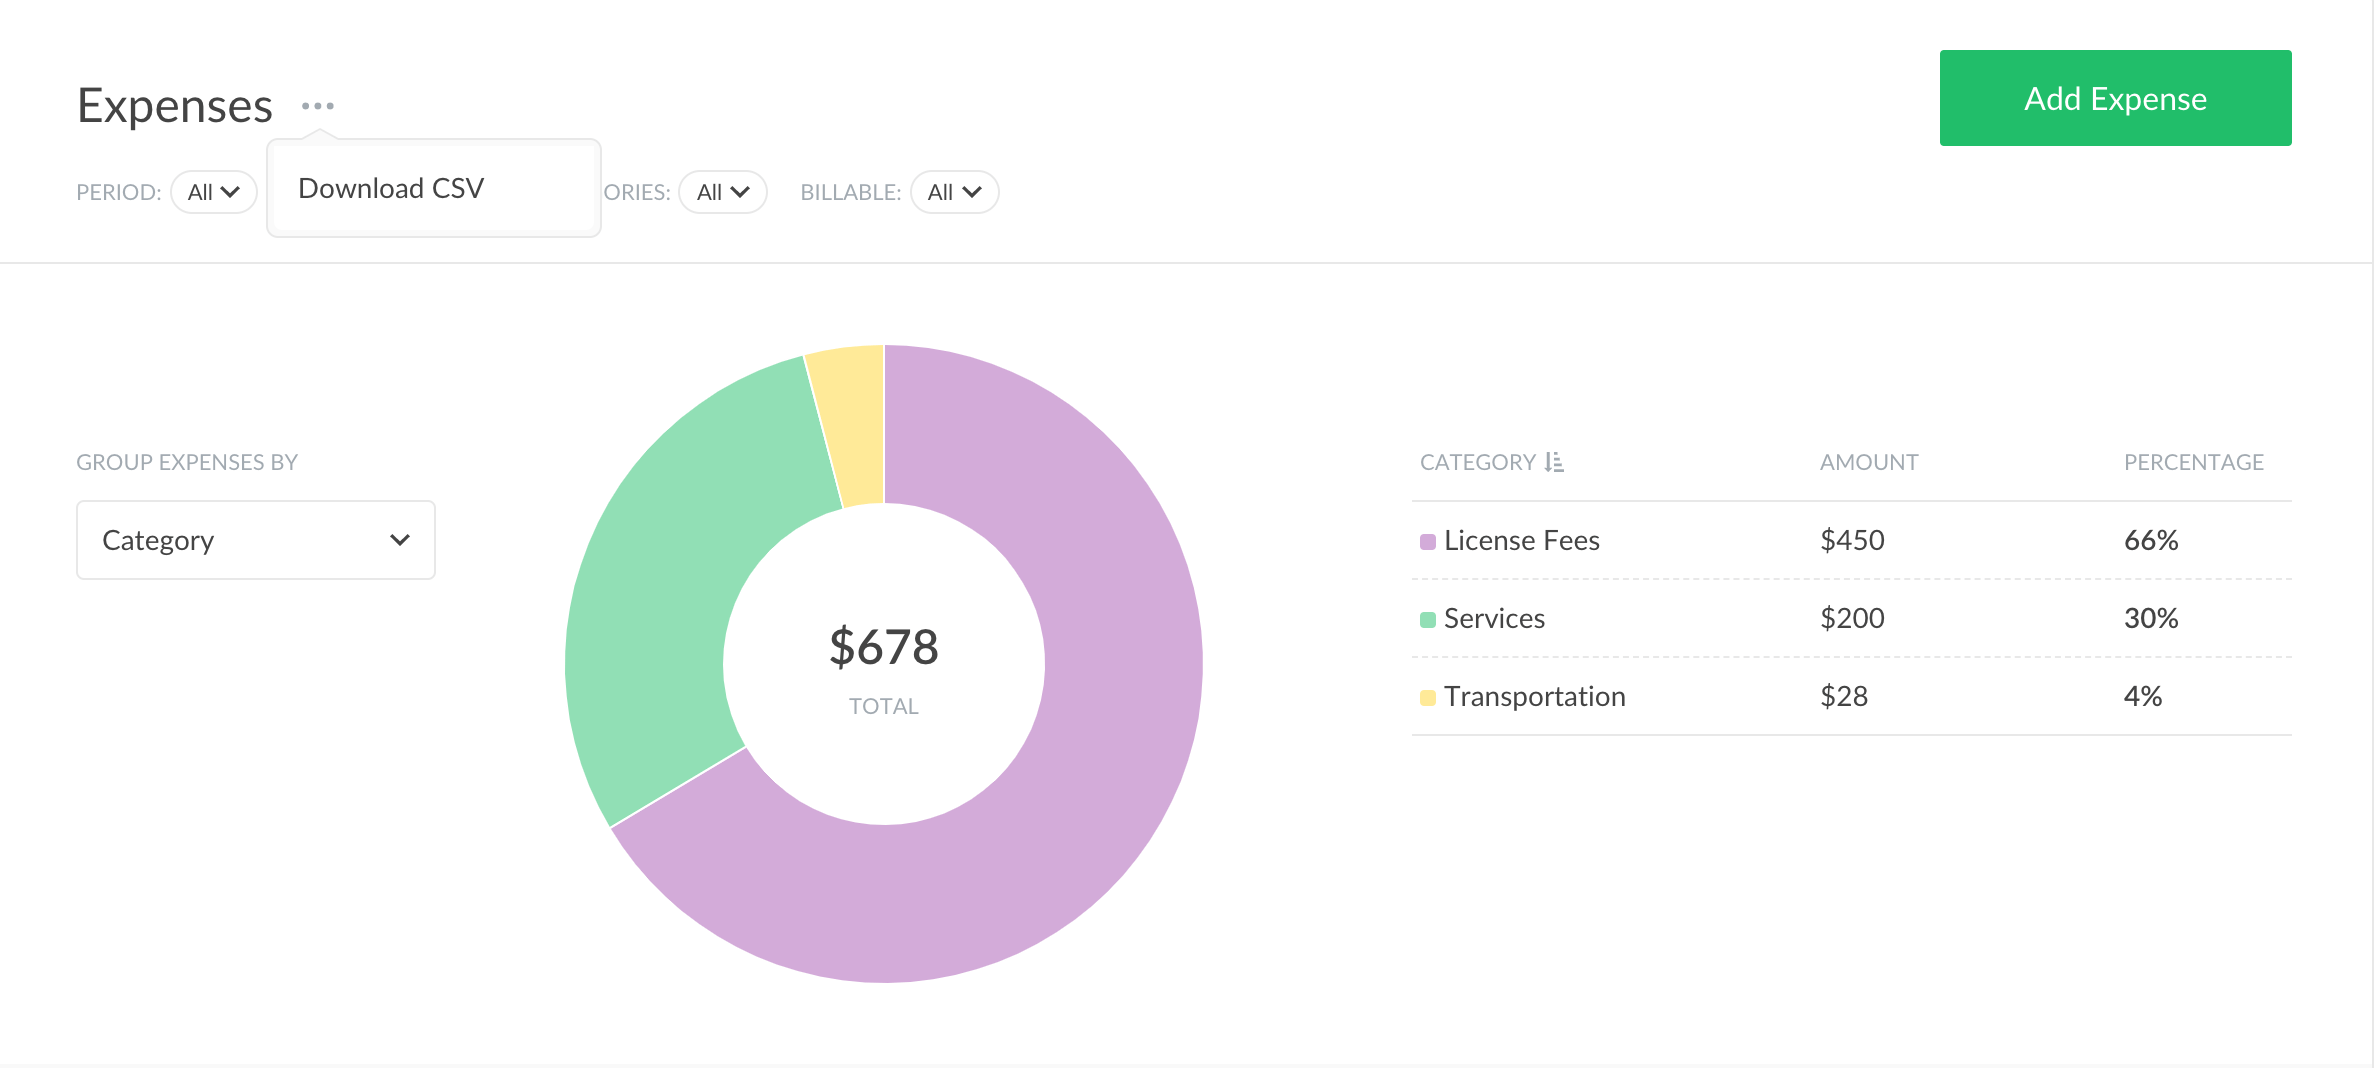Screen dimensions: 2374x1068
Task: Select Download CSV from the popup menu
Action: click(391, 189)
